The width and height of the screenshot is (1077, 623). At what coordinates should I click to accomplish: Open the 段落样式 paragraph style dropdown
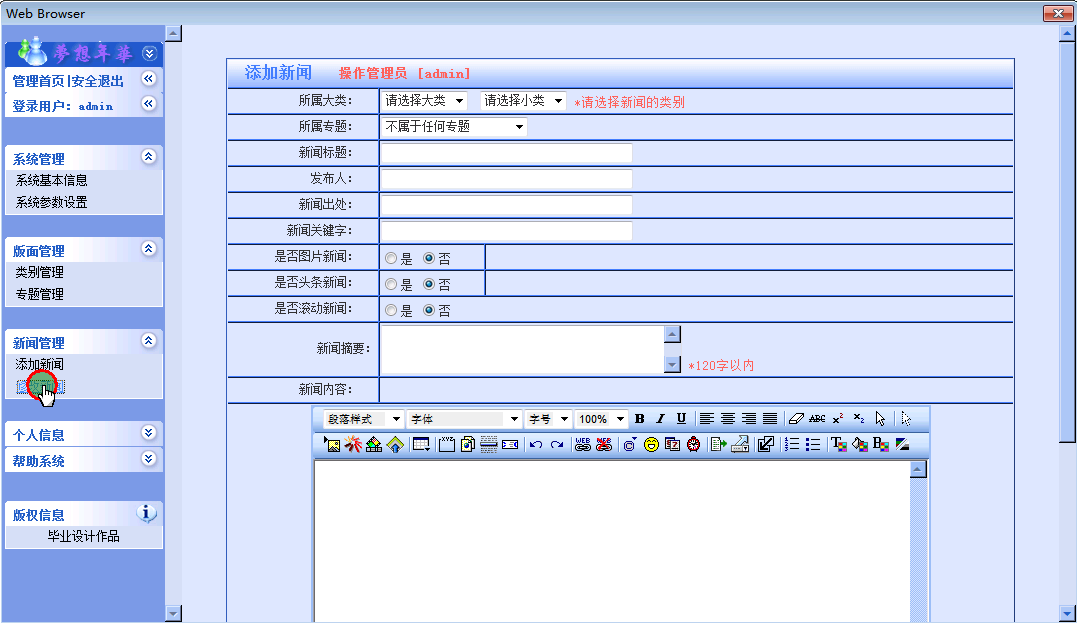pos(363,419)
